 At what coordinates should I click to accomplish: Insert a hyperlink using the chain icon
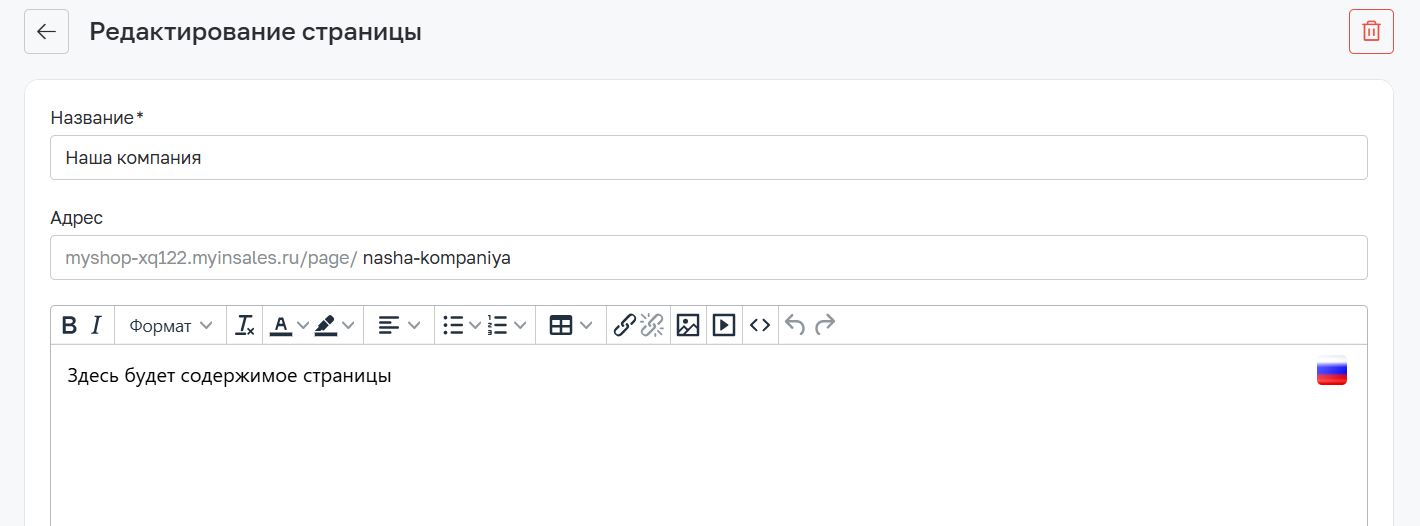pos(624,325)
